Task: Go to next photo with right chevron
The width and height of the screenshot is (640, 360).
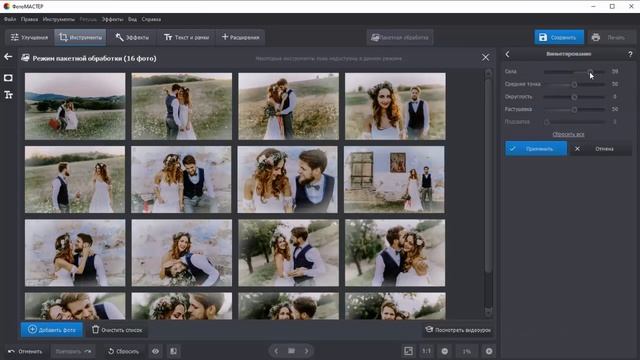Action: pyautogui.click(x=307, y=351)
